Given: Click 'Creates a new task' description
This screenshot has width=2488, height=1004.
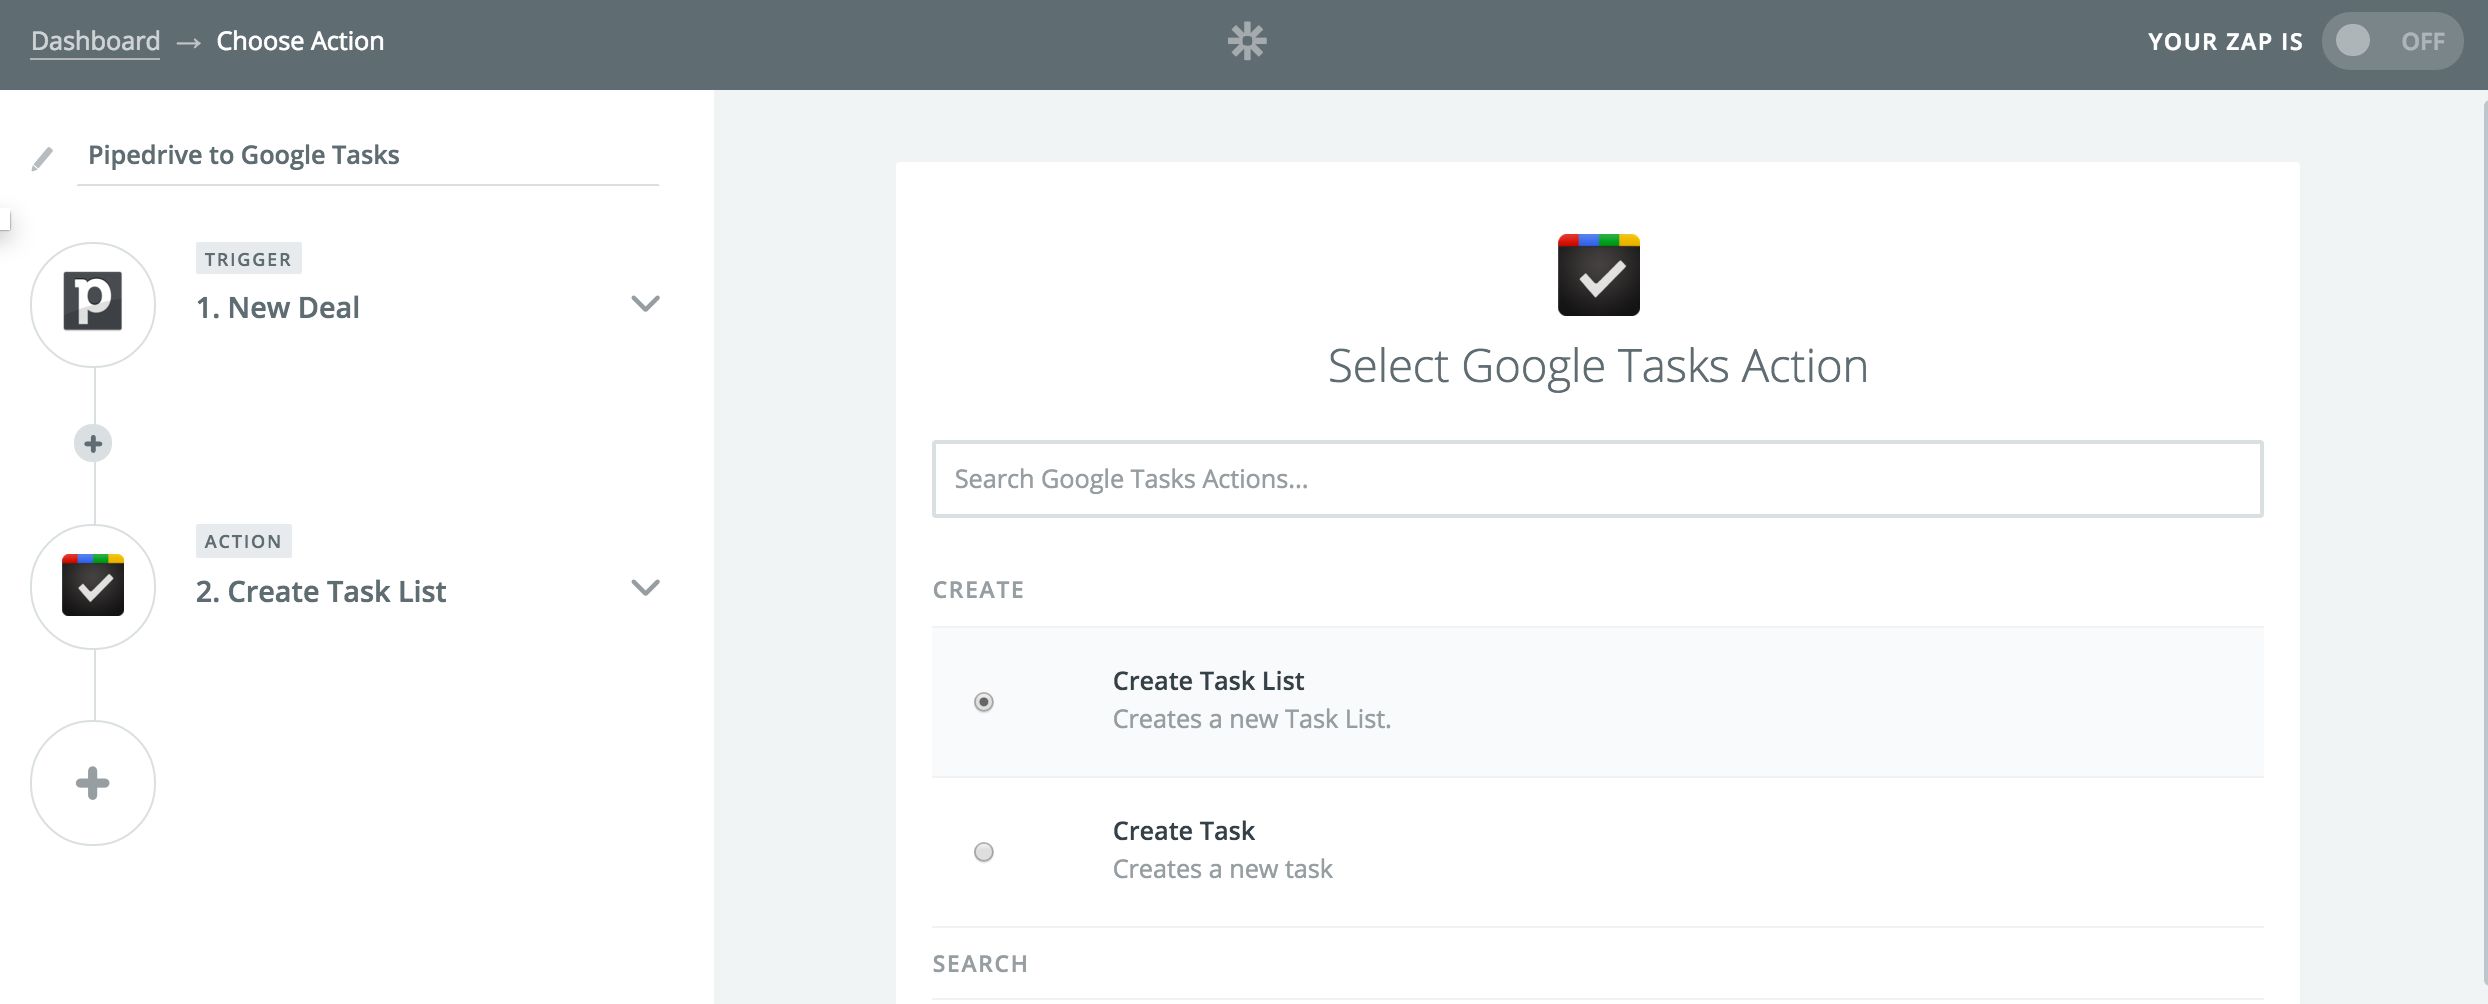Looking at the screenshot, I should coord(1223,868).
